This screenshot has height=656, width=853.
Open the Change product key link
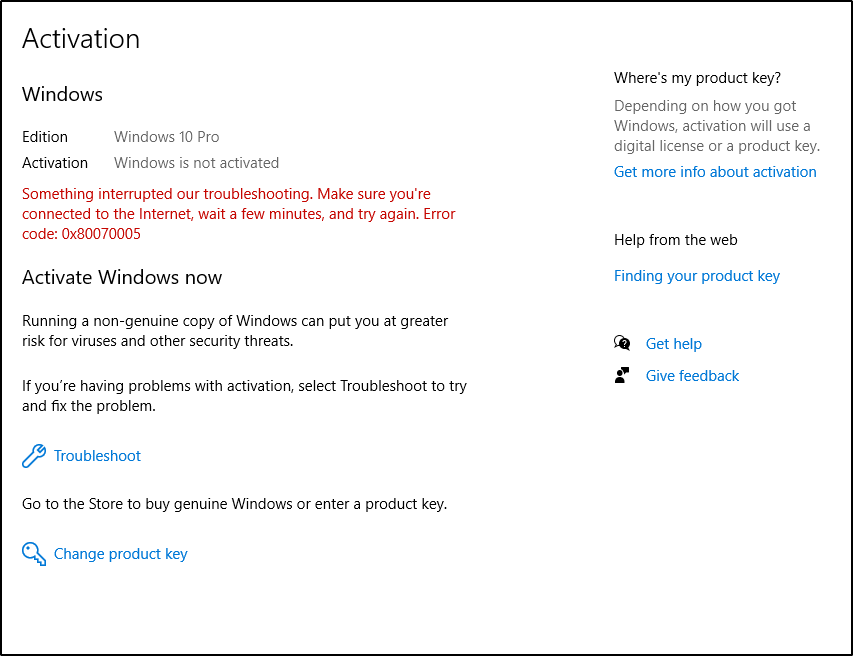120,554
